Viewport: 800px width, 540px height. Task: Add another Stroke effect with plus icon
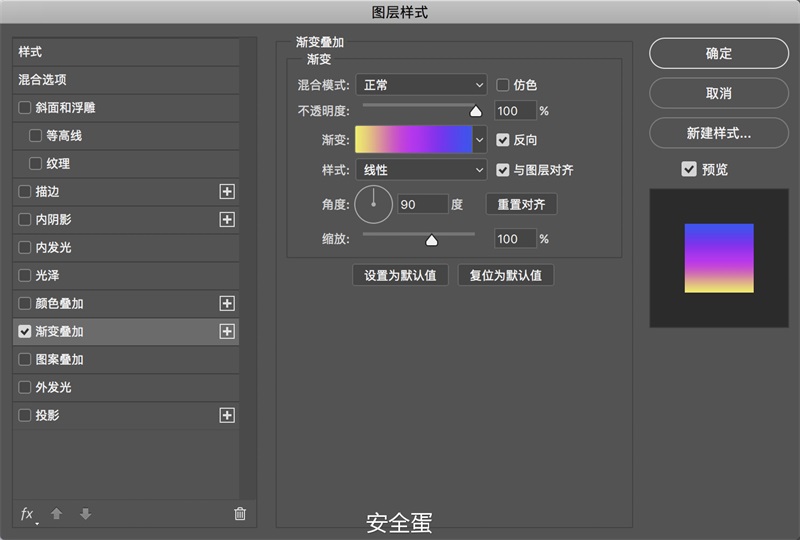click(x=227, y=191)
